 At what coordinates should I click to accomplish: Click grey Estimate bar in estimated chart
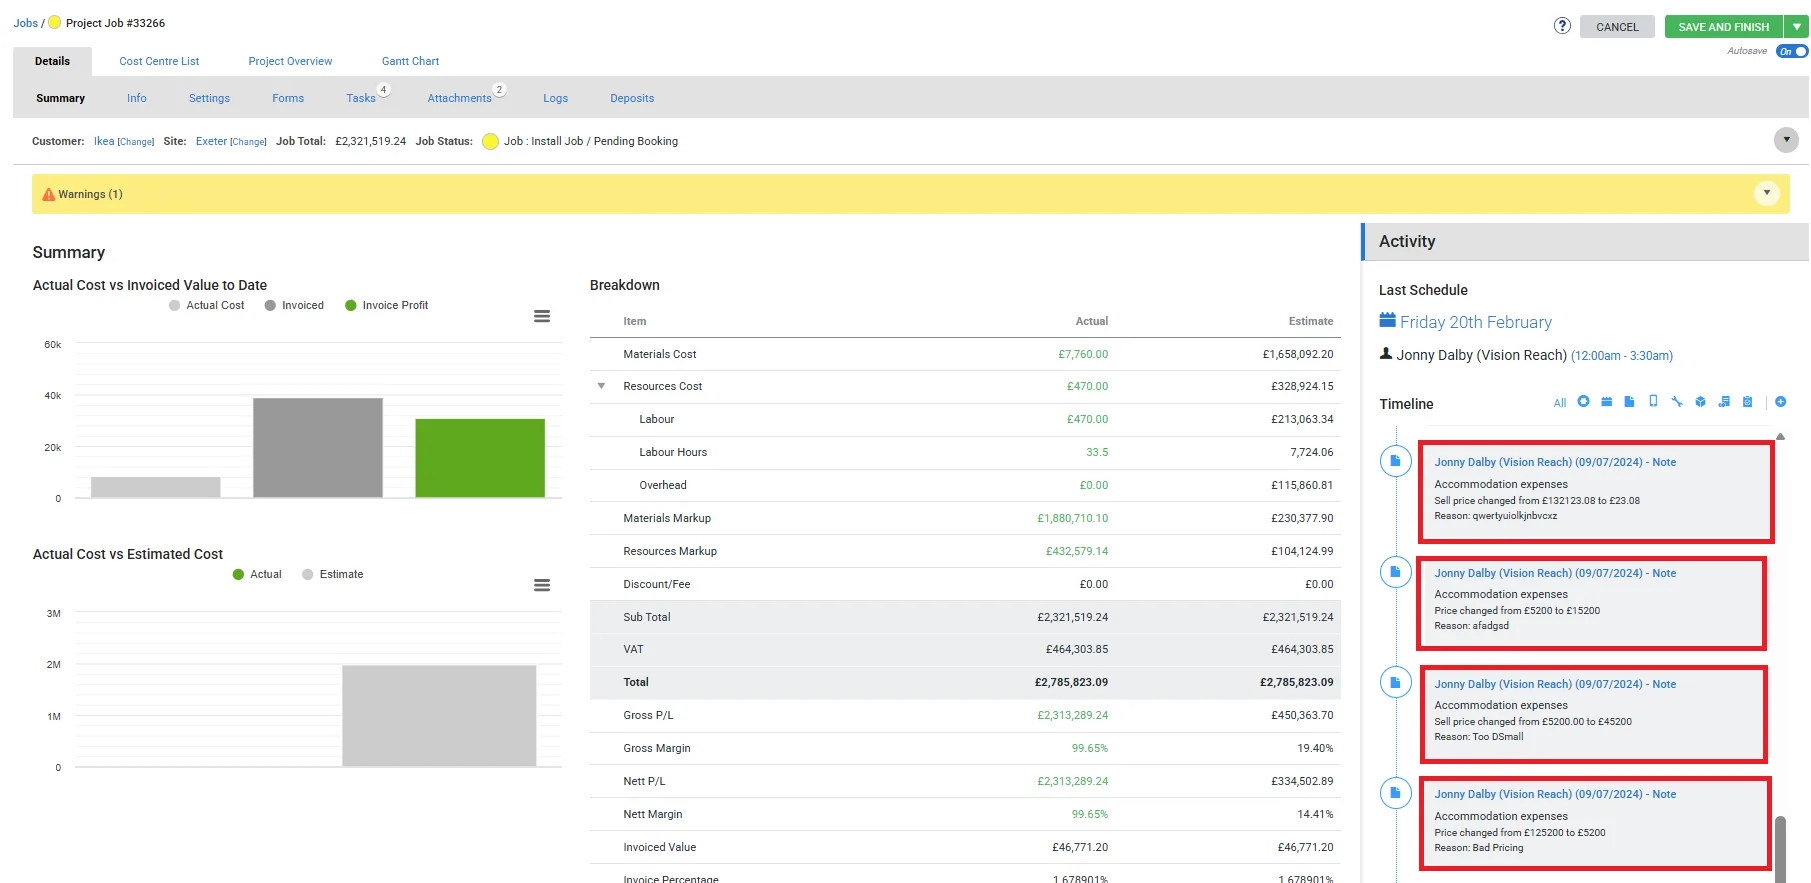click(x=439, y=716)
